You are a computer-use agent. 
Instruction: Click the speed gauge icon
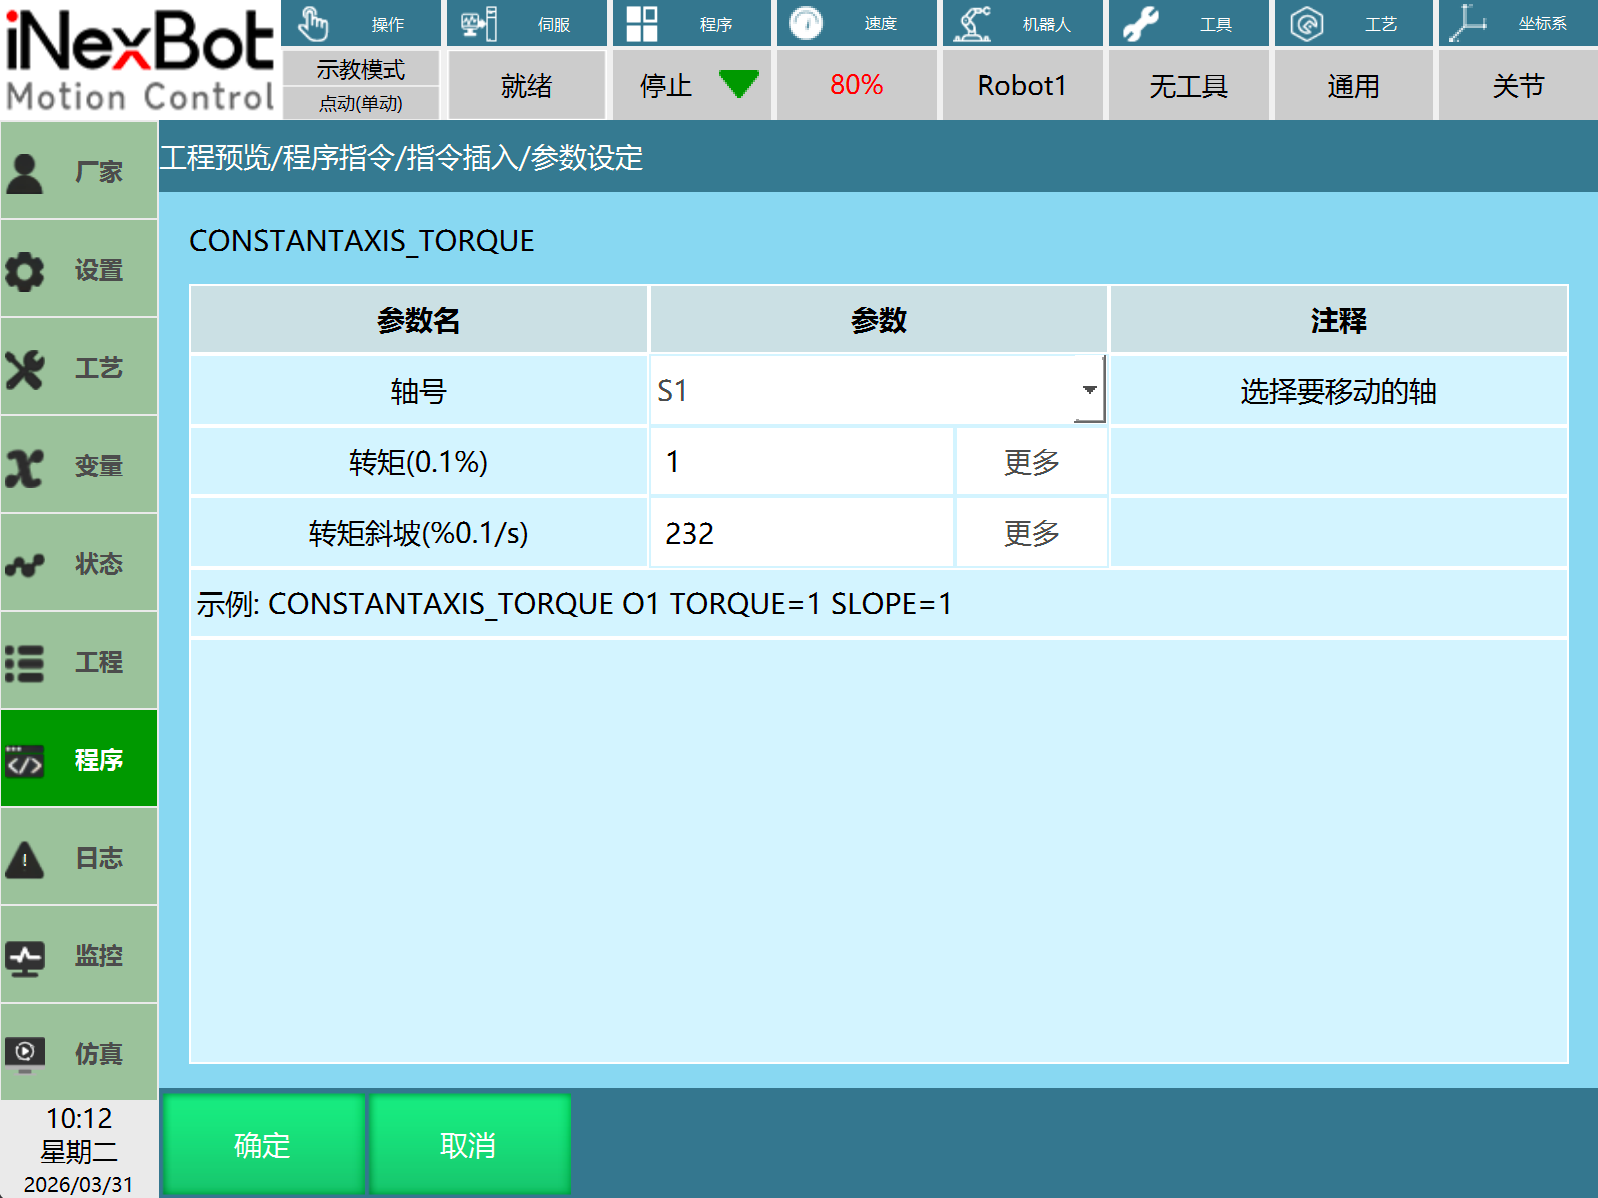point(805,23)
